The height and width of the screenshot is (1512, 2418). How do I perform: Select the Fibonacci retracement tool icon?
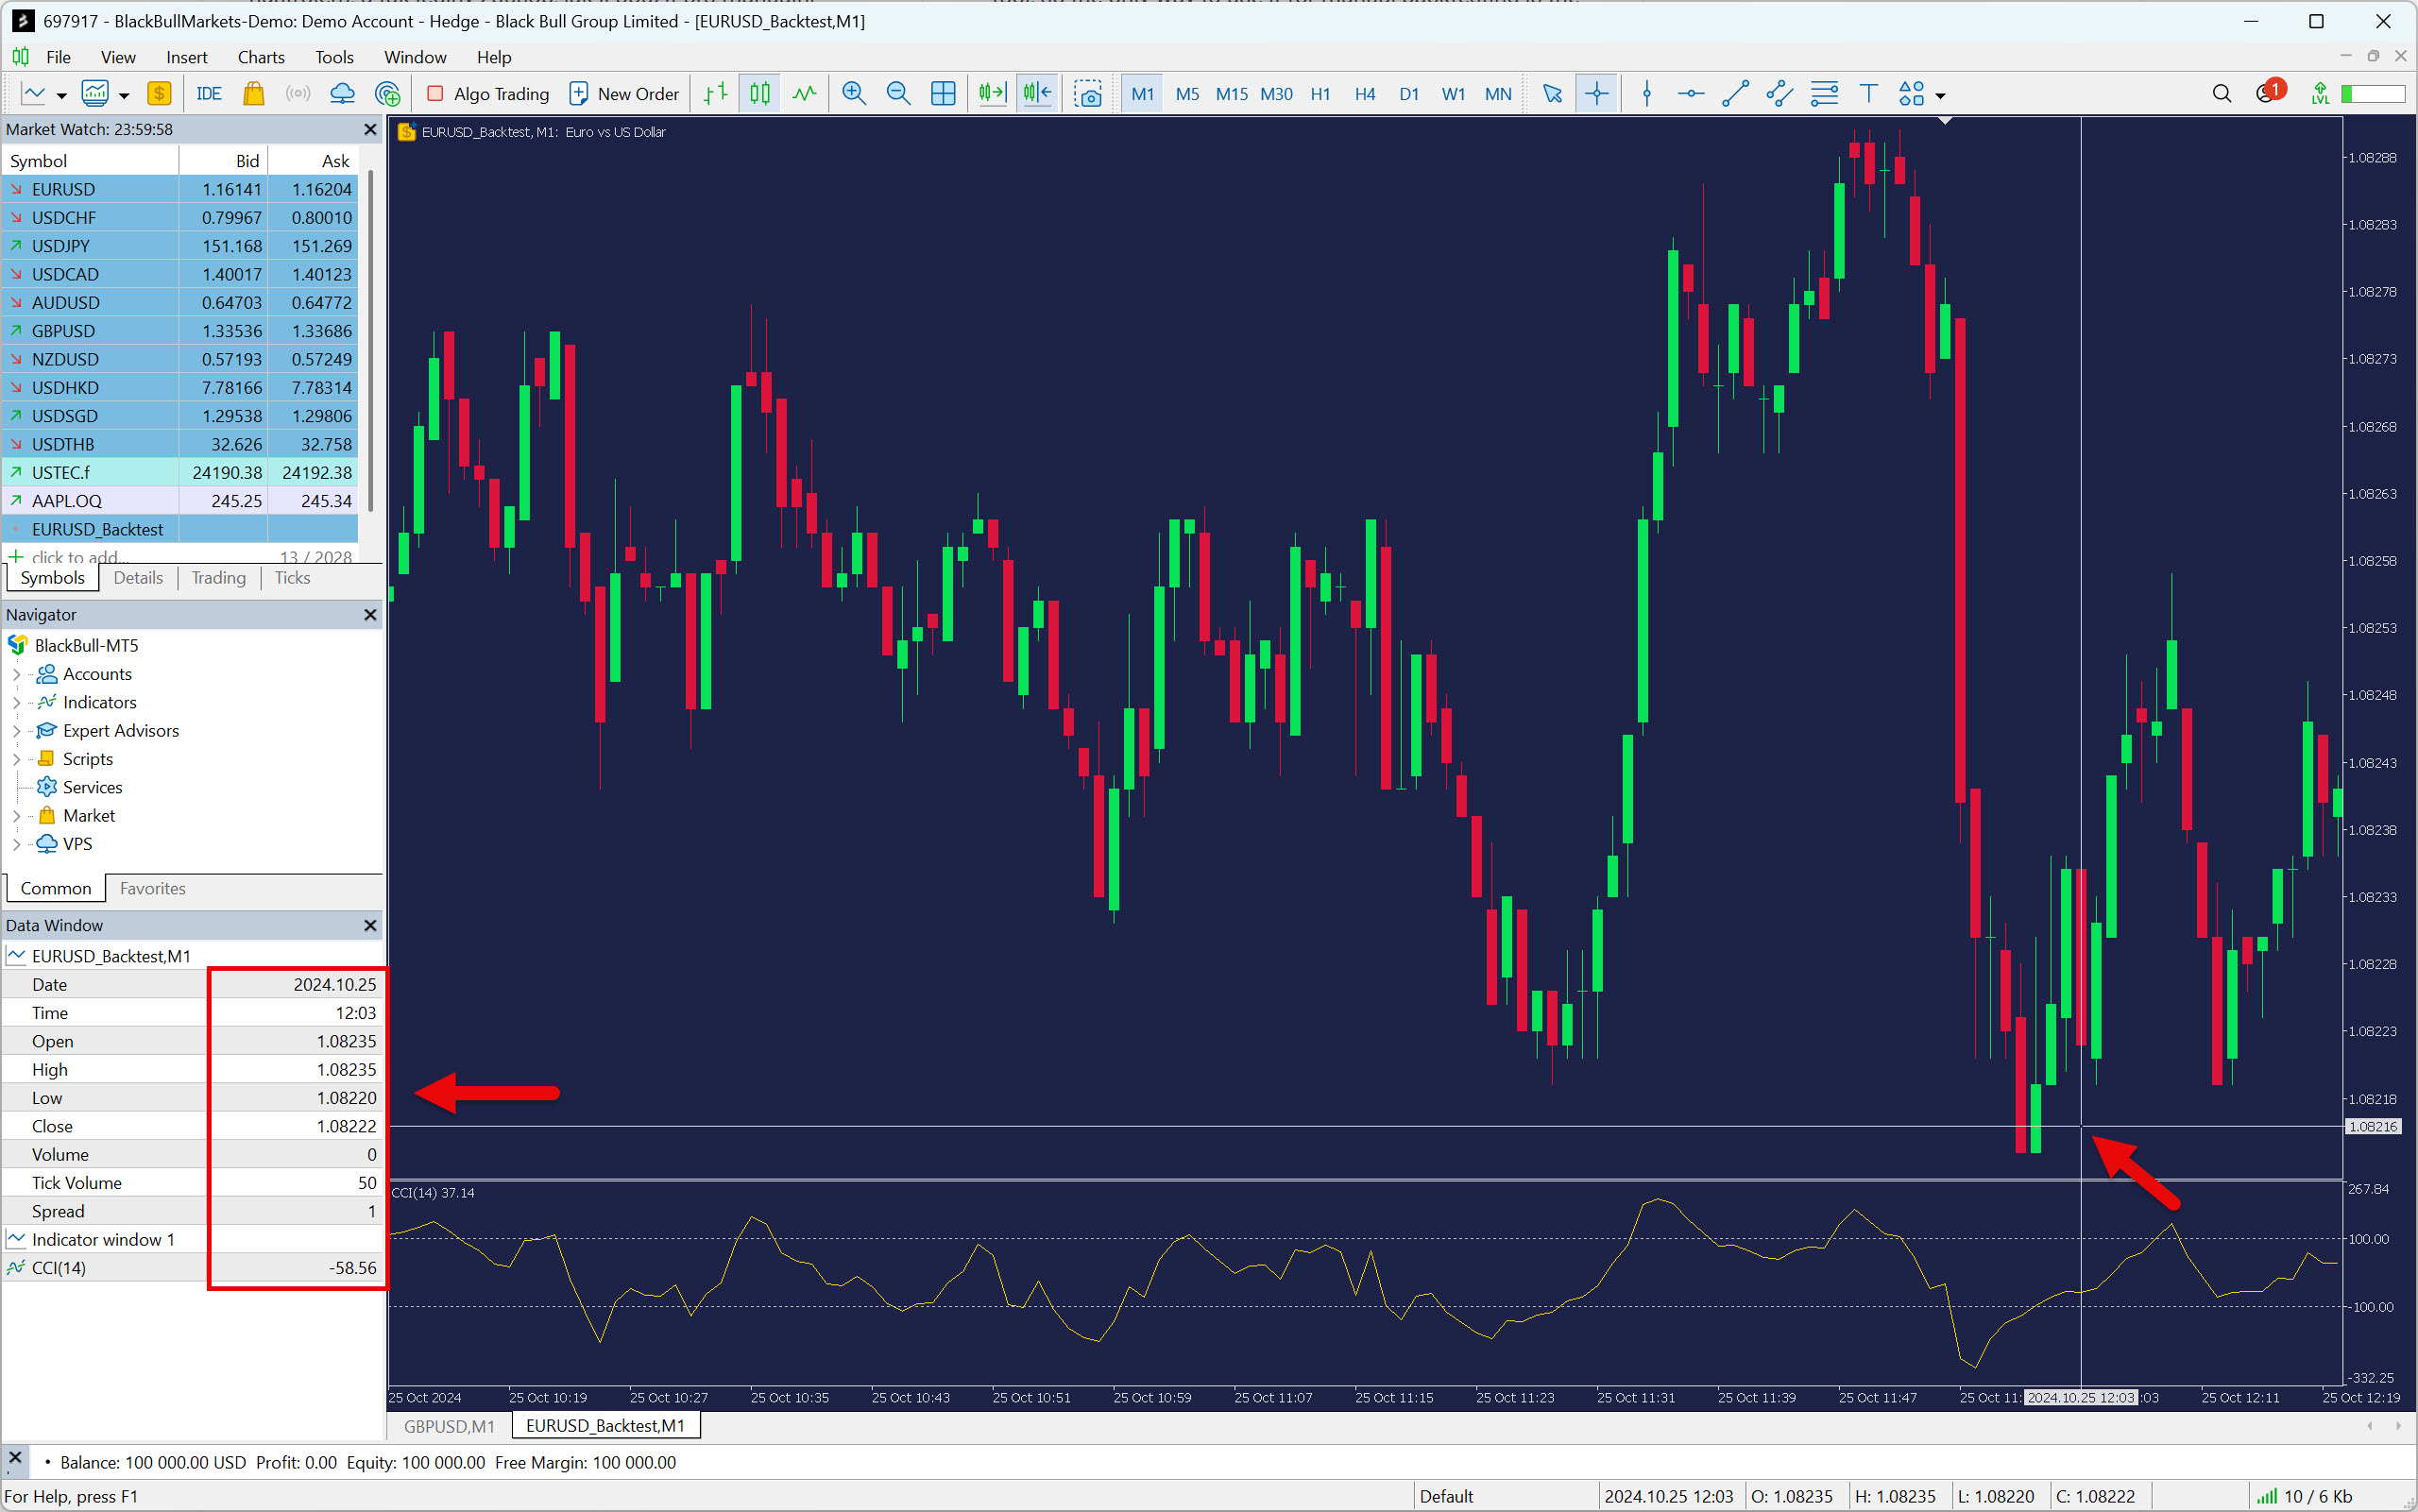[x=1824, y=94]
